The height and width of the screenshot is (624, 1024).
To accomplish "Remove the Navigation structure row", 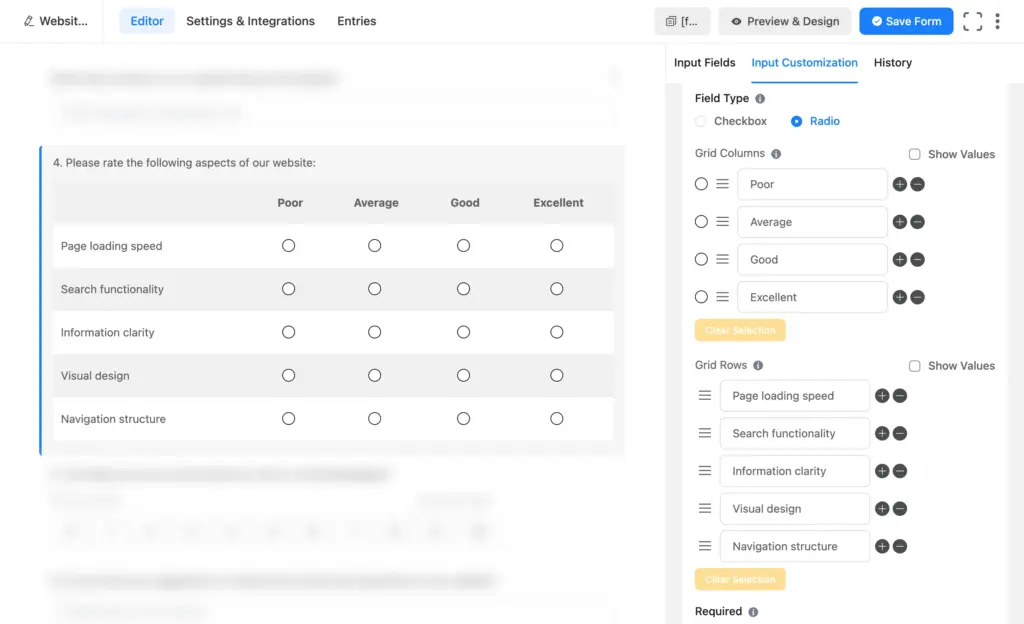I will pos(899,546).
